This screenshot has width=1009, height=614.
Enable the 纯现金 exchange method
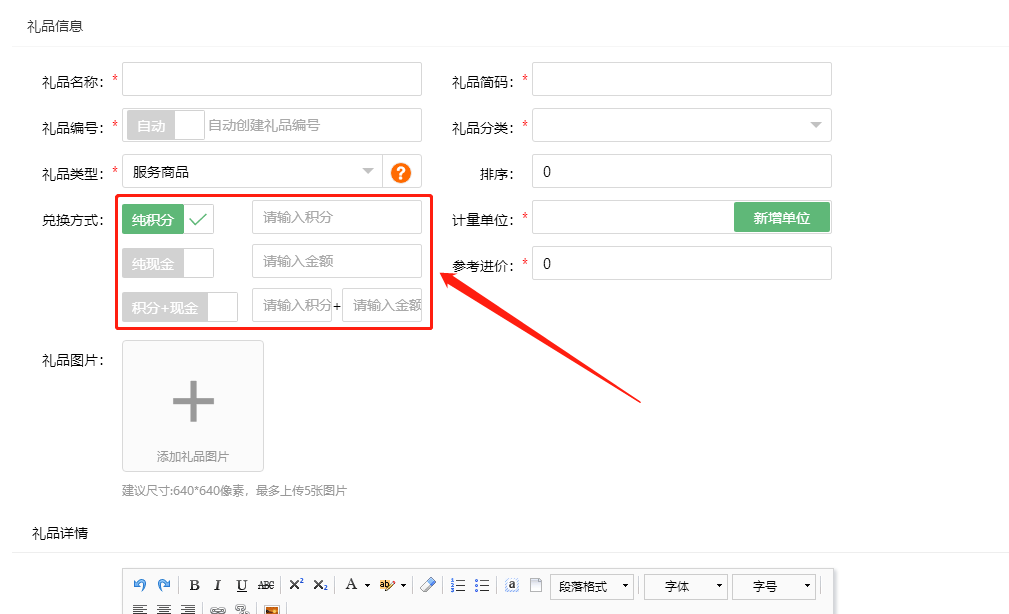[x=167, y=263]
